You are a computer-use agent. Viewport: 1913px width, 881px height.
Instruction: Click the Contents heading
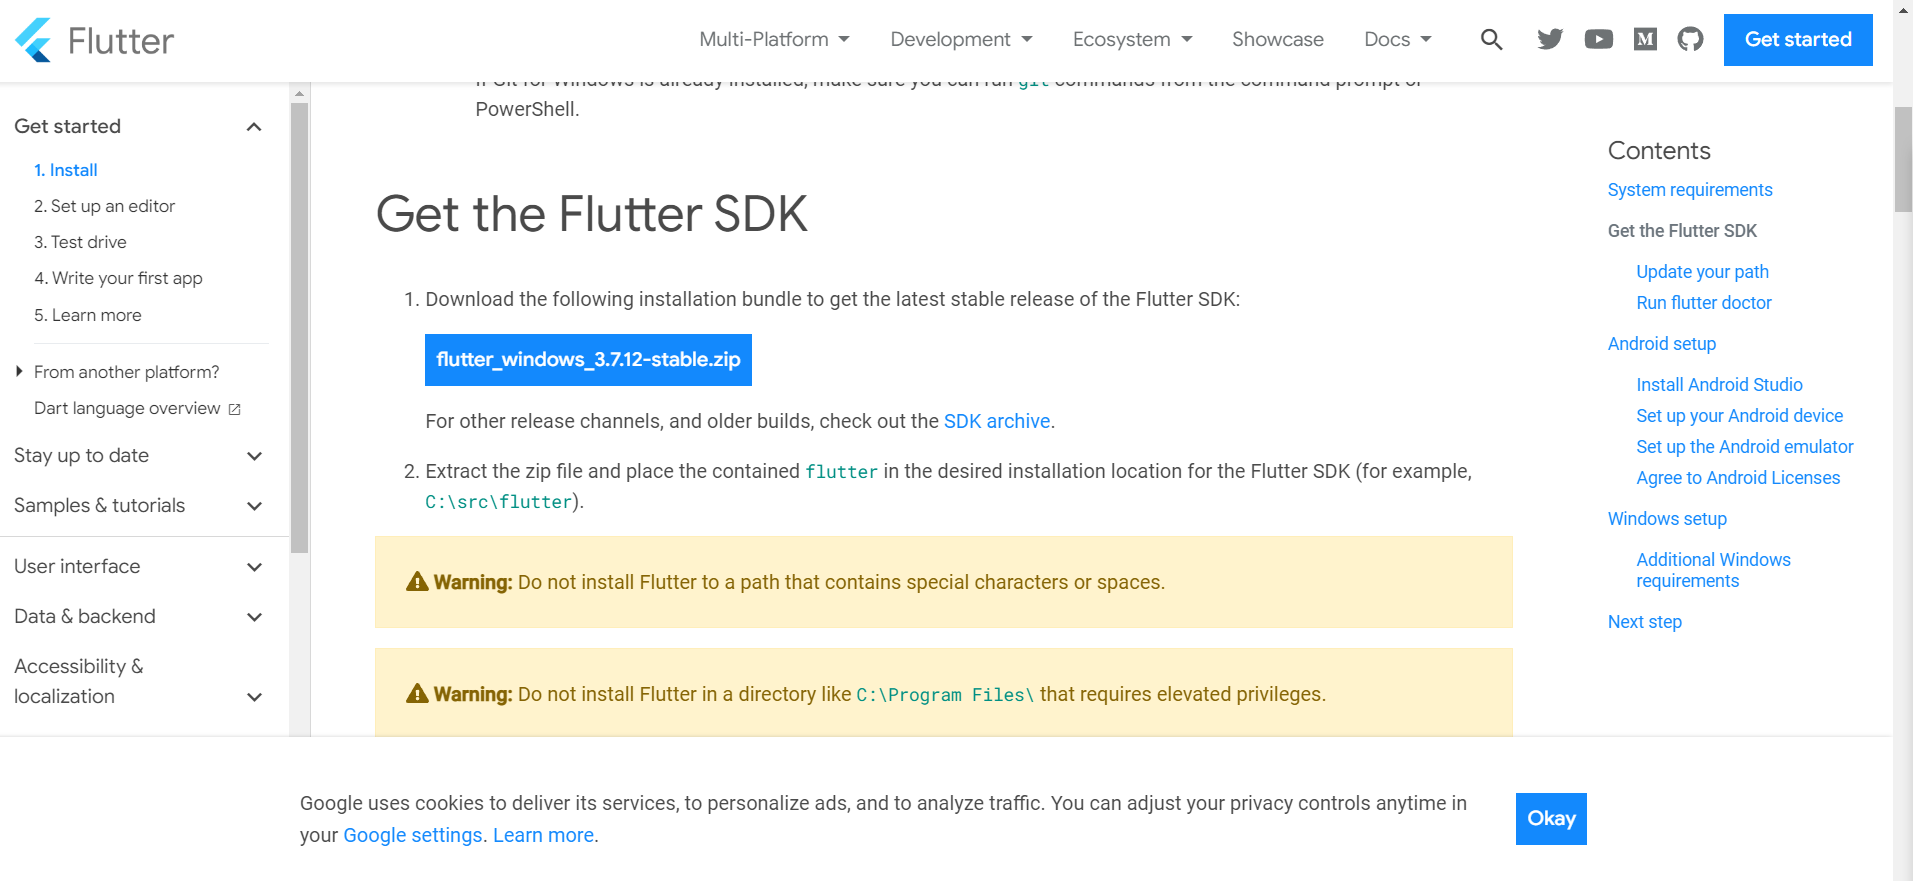point(1659,151)
